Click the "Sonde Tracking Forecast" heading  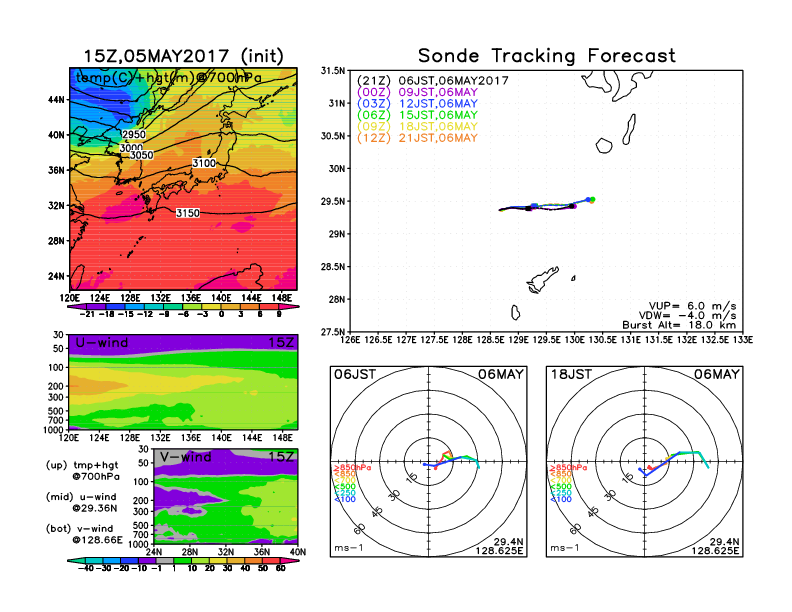click(x=547, y=55)
